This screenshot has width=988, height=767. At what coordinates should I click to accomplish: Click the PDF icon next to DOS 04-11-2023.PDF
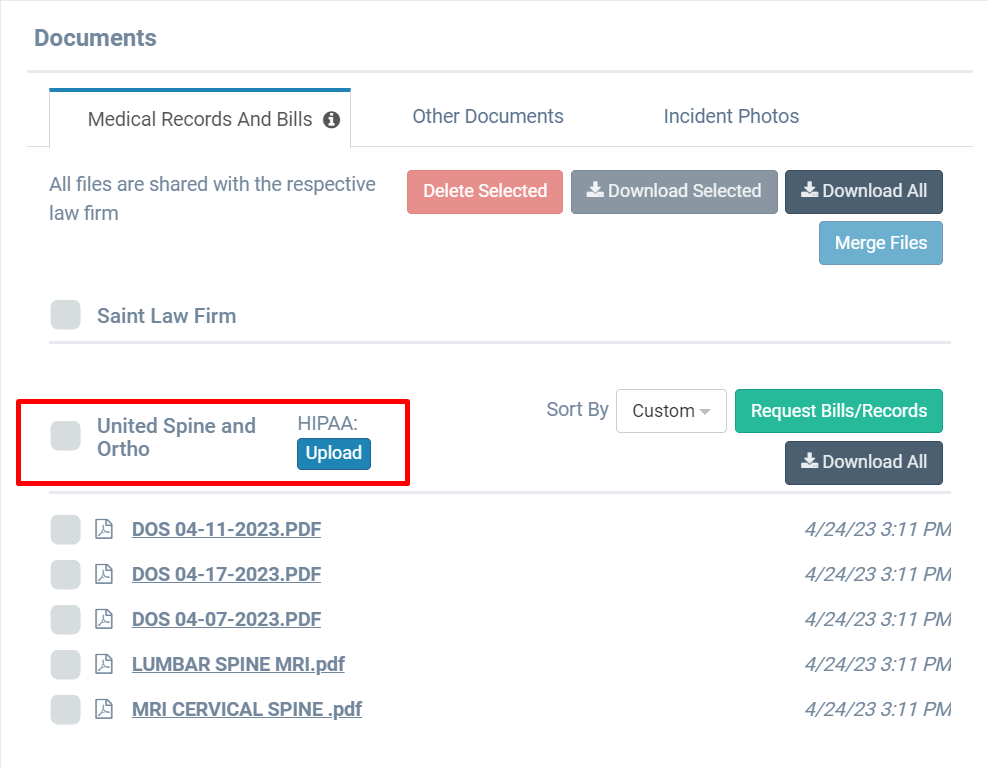104,529
